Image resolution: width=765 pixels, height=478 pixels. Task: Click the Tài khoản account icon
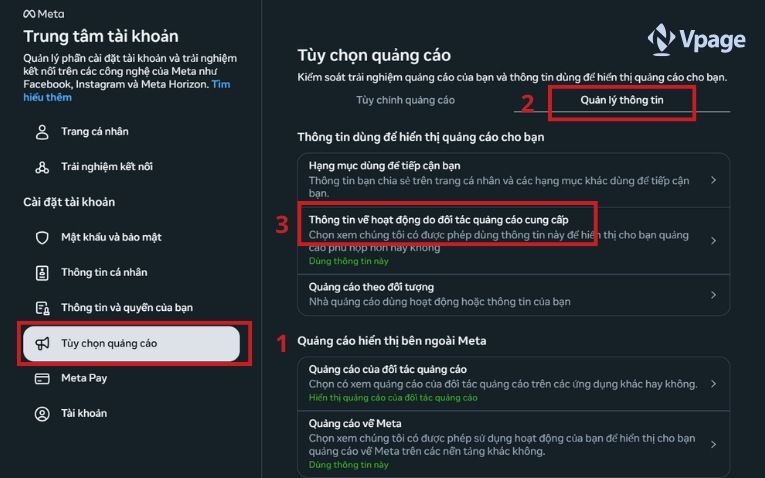(x=42, y=413)
